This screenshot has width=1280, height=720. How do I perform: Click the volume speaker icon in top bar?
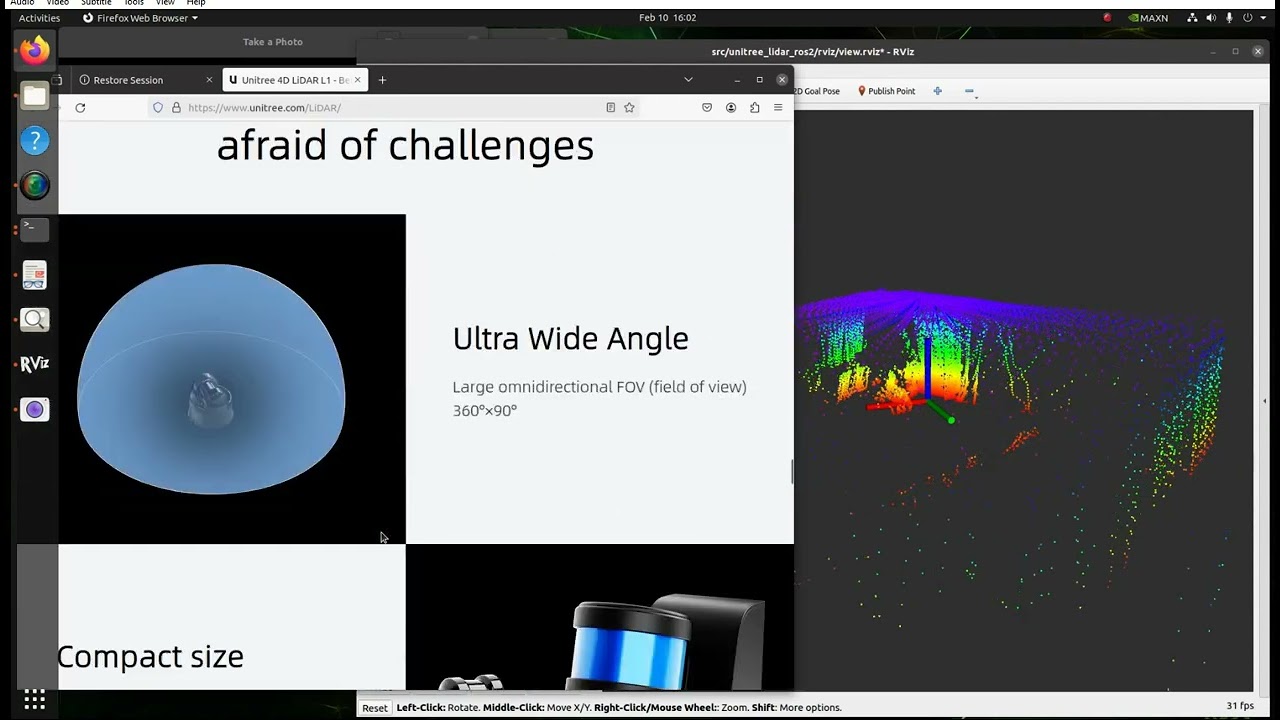click(1211, 18)
